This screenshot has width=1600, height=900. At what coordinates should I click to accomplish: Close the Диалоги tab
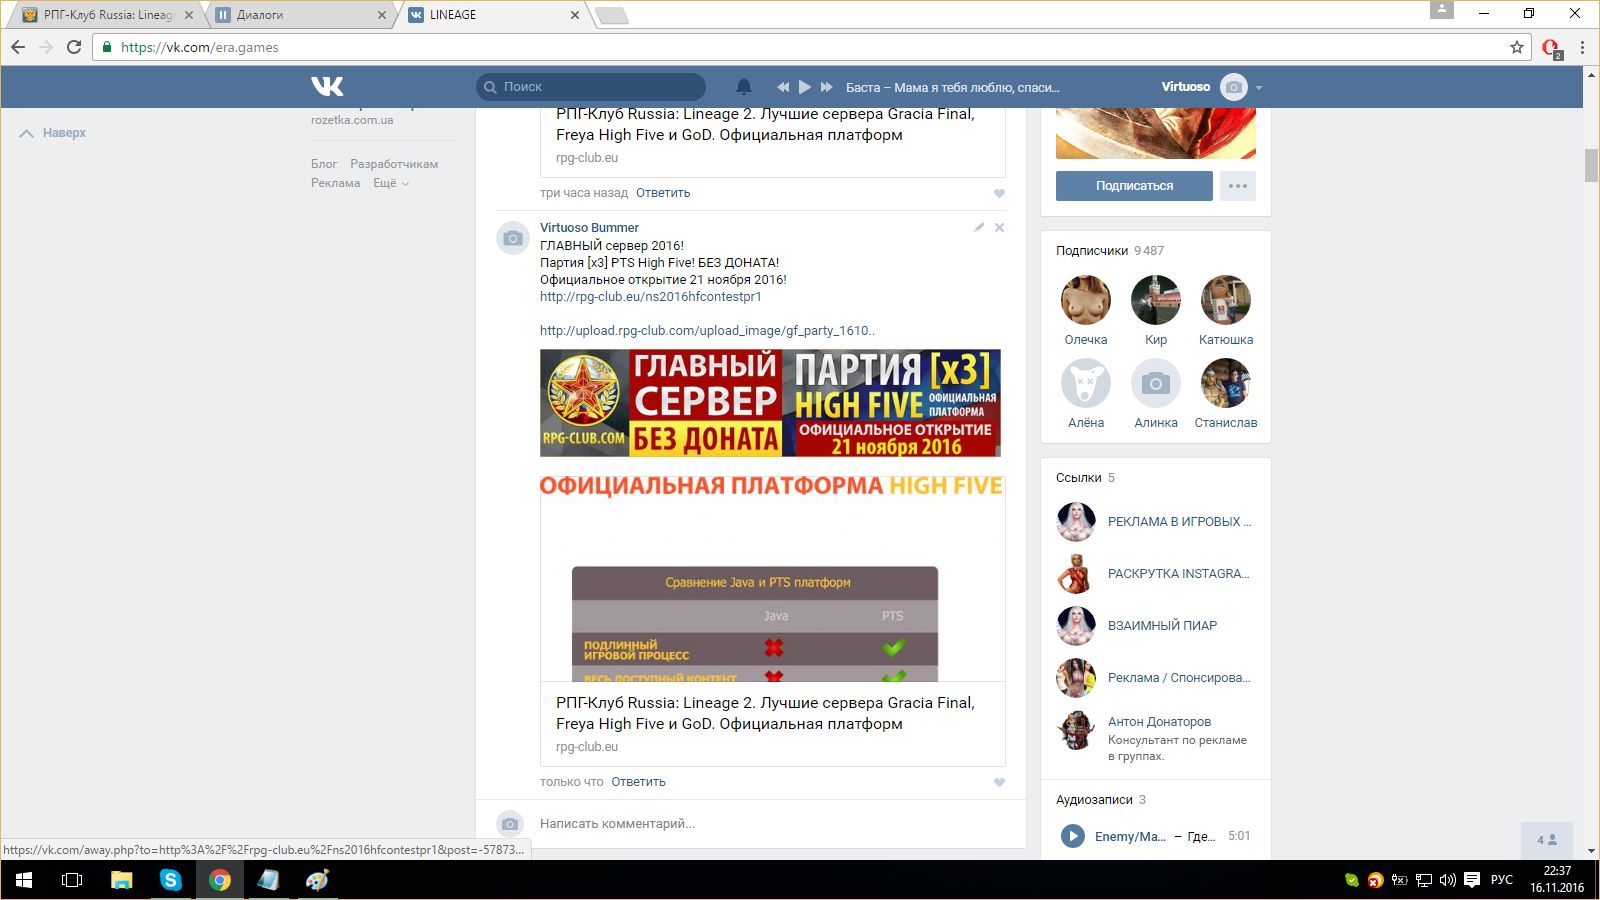point(381,15)
